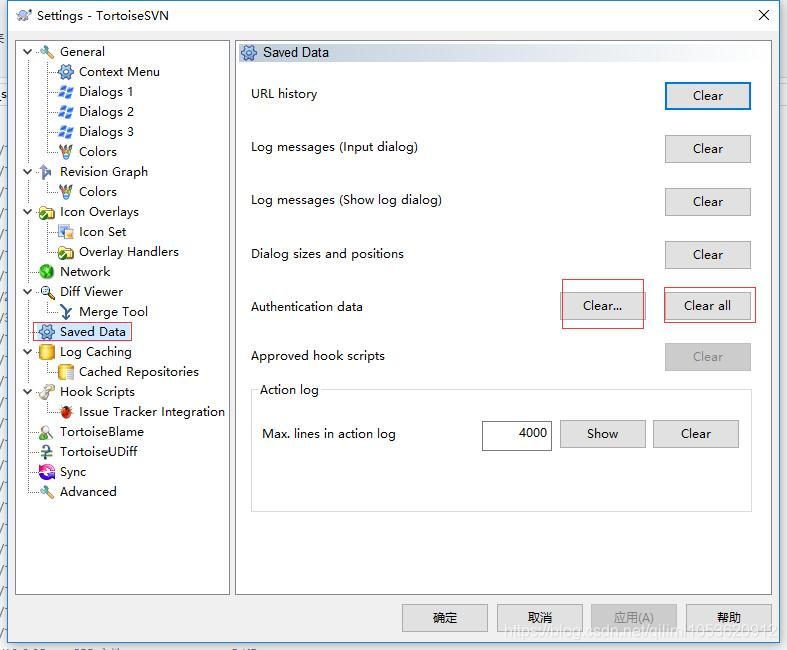Click the Saved Data header gear icon
The height and width of the screenshot is (650, 787).
(x=248, y=53)
